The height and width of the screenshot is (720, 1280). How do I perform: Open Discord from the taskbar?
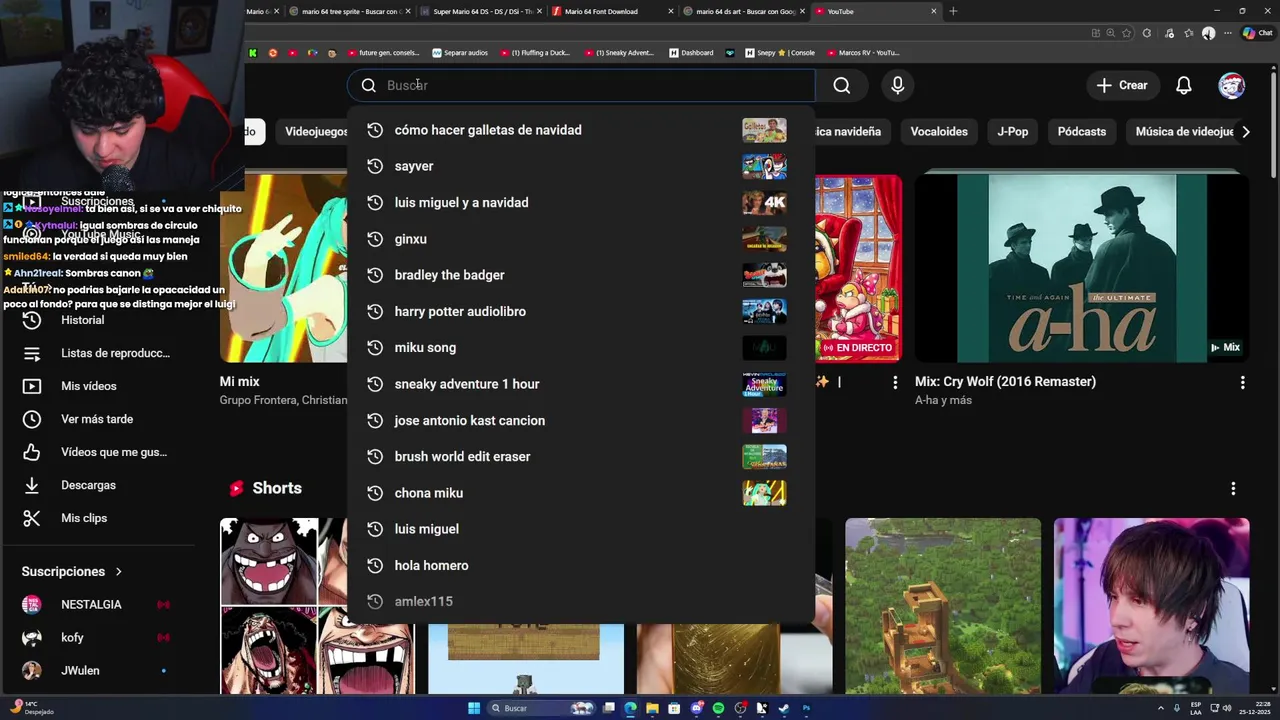click(x=696, y=708)
